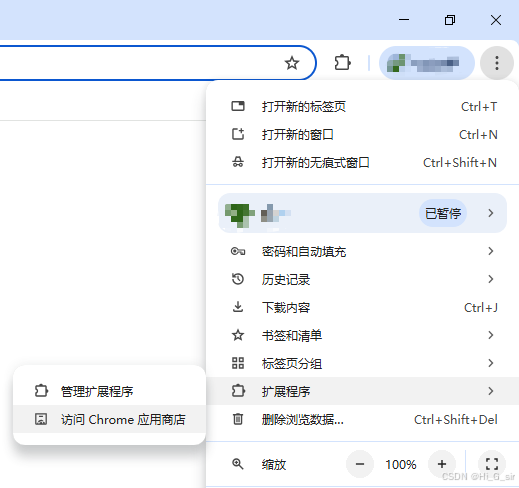519x488 pixels.
Task: Select 打开新的标签页 menu item
Action: point(362,107)
